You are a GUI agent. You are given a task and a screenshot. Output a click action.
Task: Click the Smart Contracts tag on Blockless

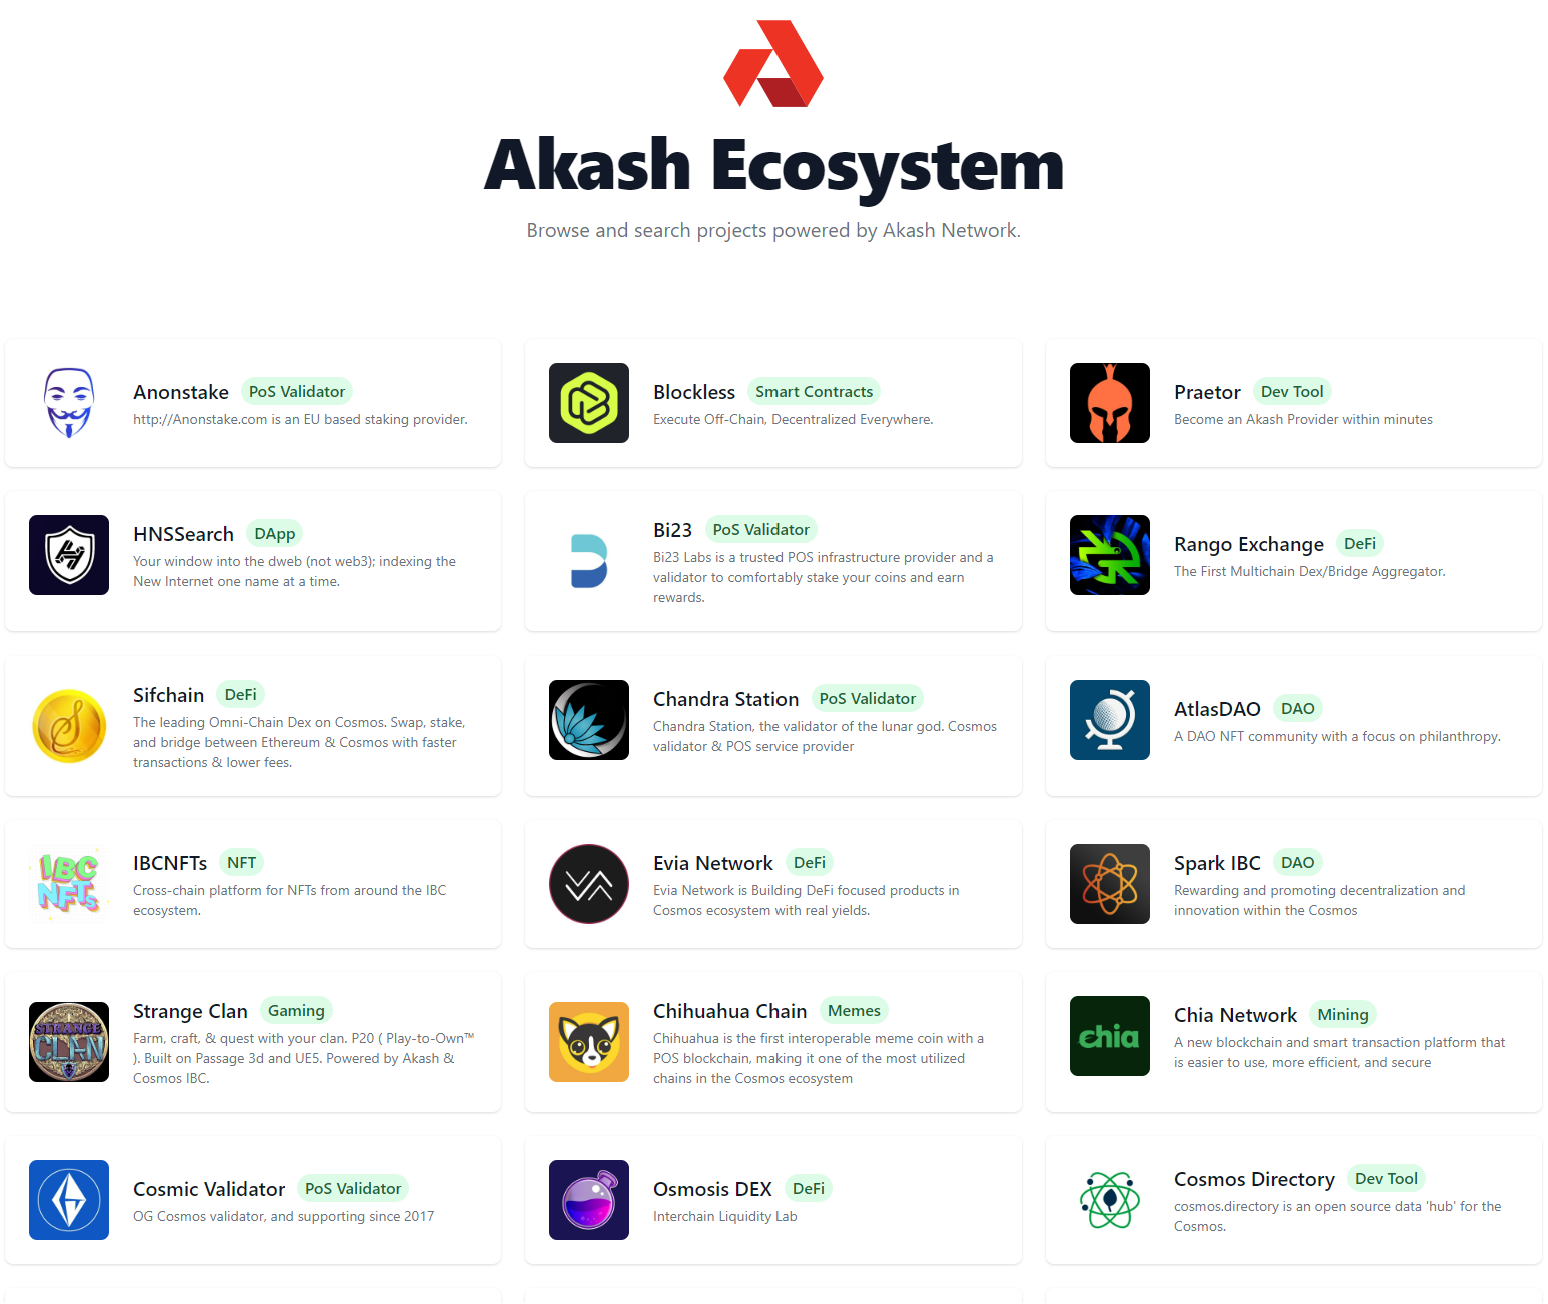(814, 392)
